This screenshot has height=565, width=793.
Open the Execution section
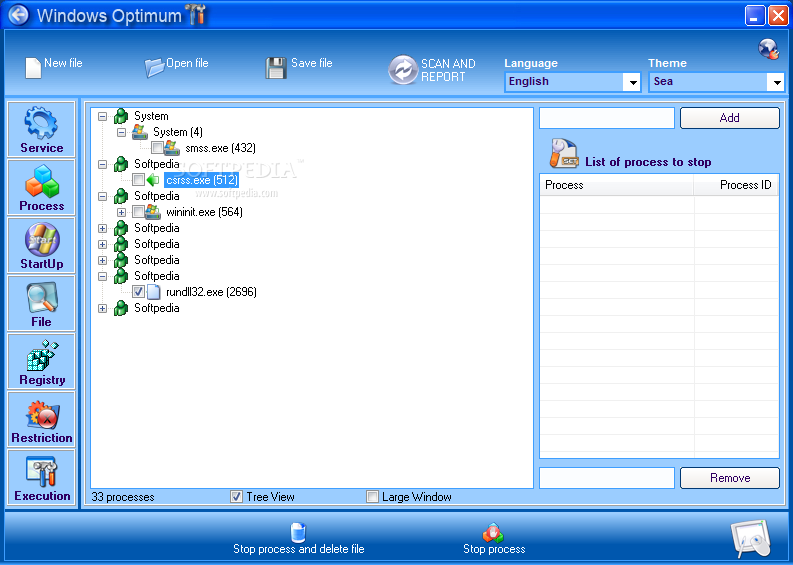point(41,477)
